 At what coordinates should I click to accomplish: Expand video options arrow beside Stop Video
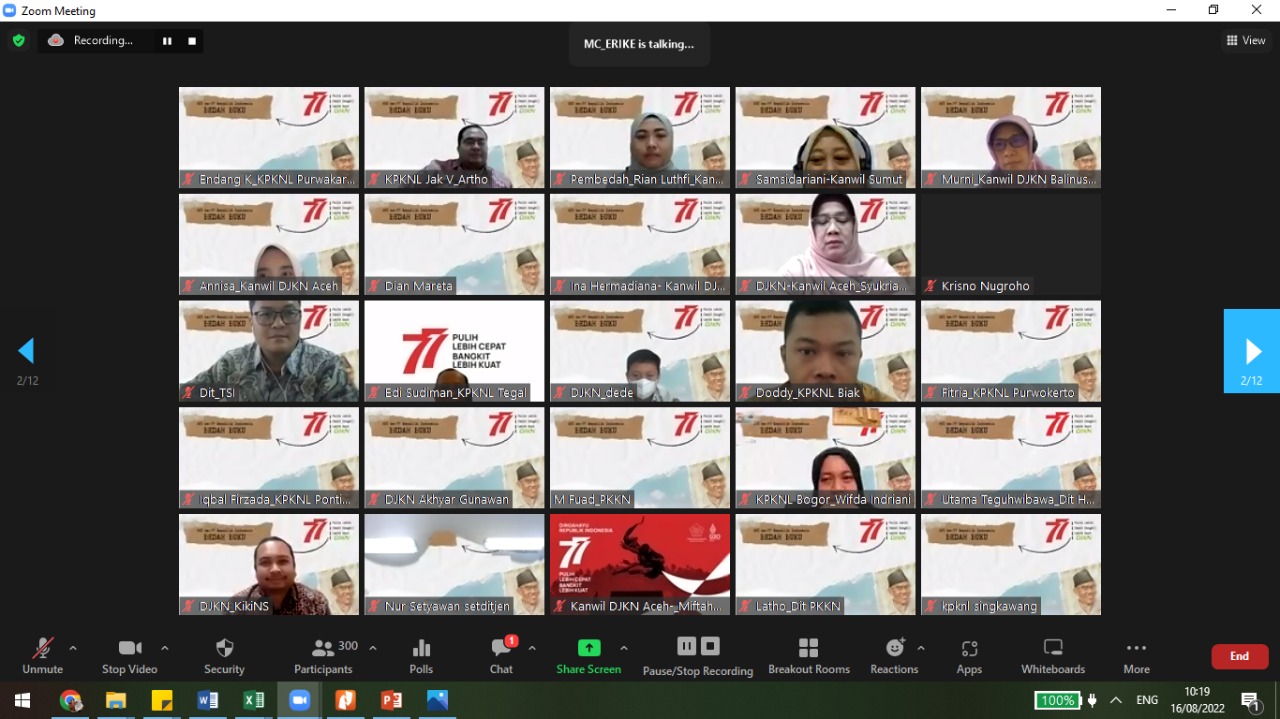click(165, 648)
